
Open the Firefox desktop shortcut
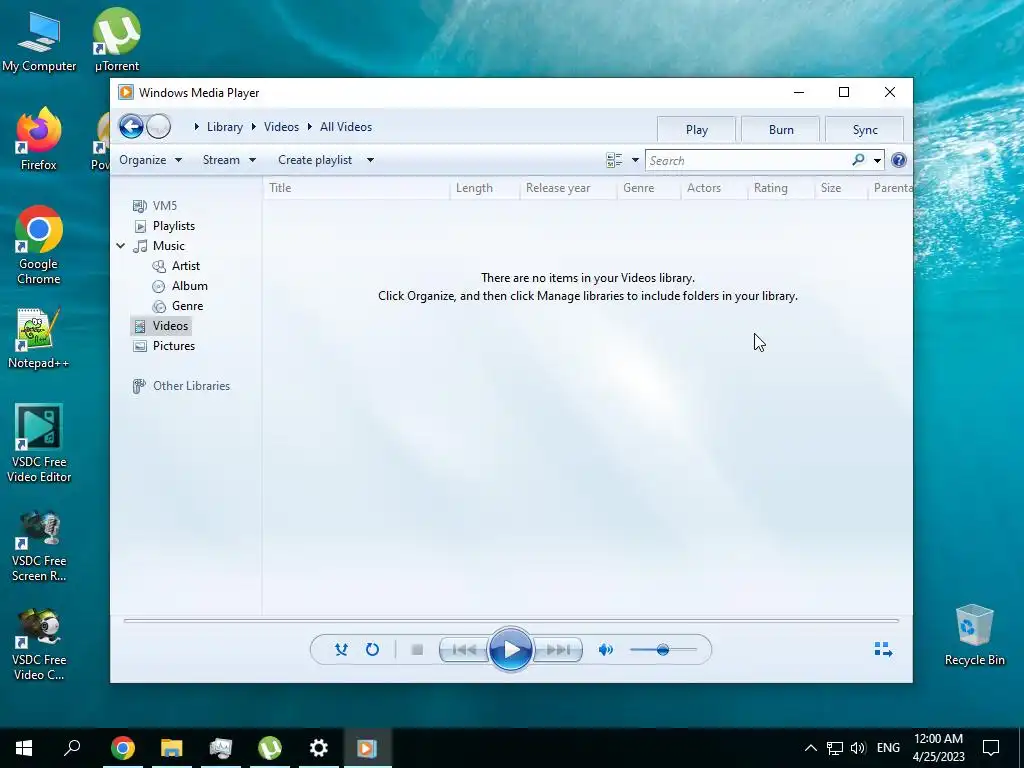[39, 138]
